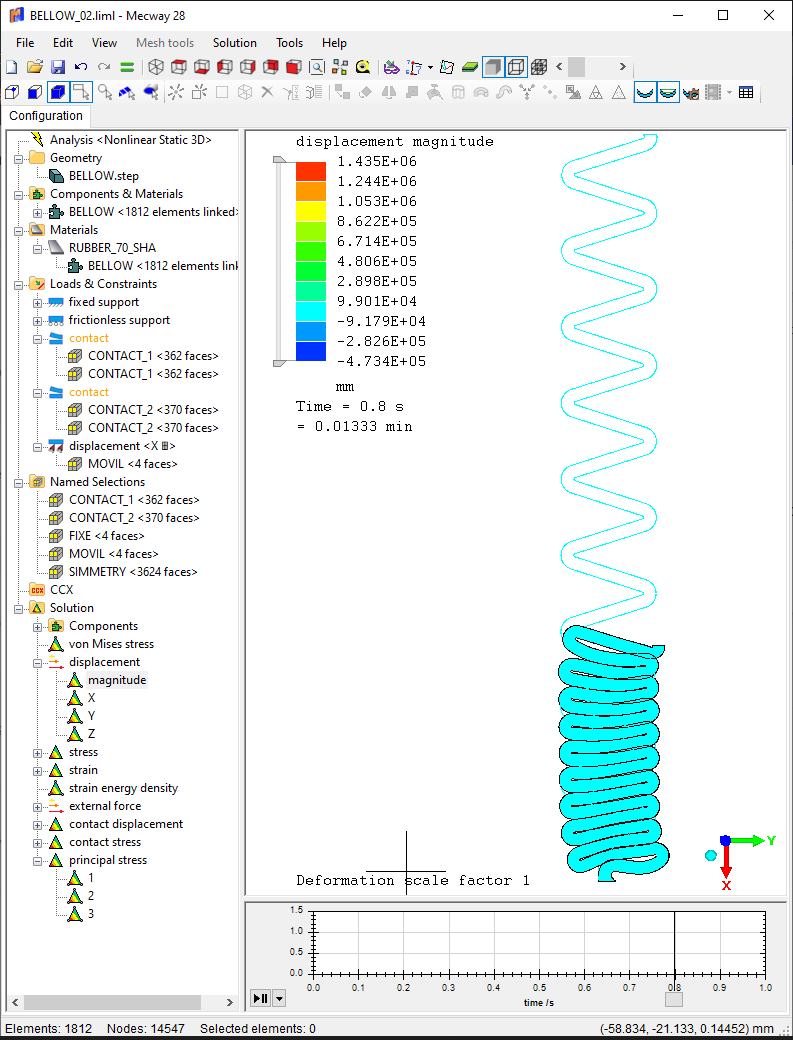The height and width of the screenshot is (1040, 793).
Task: Click the timeline slider handle at 0.8 s
Action: (674, 998)
